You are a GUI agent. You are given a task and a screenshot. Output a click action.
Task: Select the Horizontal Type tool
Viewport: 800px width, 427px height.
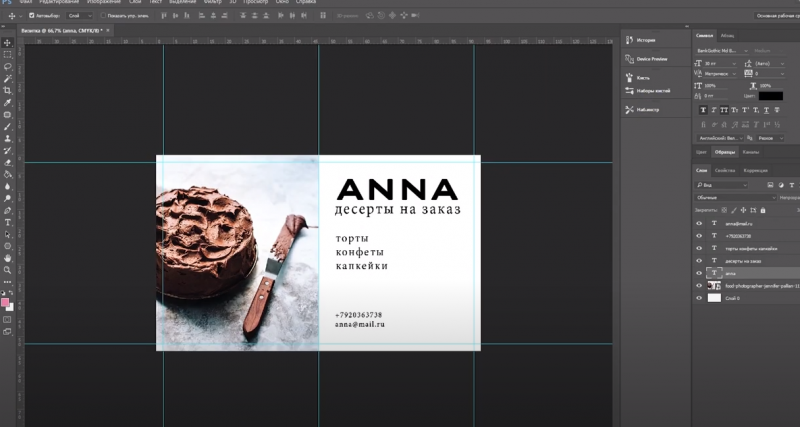[x=8, y=222]
